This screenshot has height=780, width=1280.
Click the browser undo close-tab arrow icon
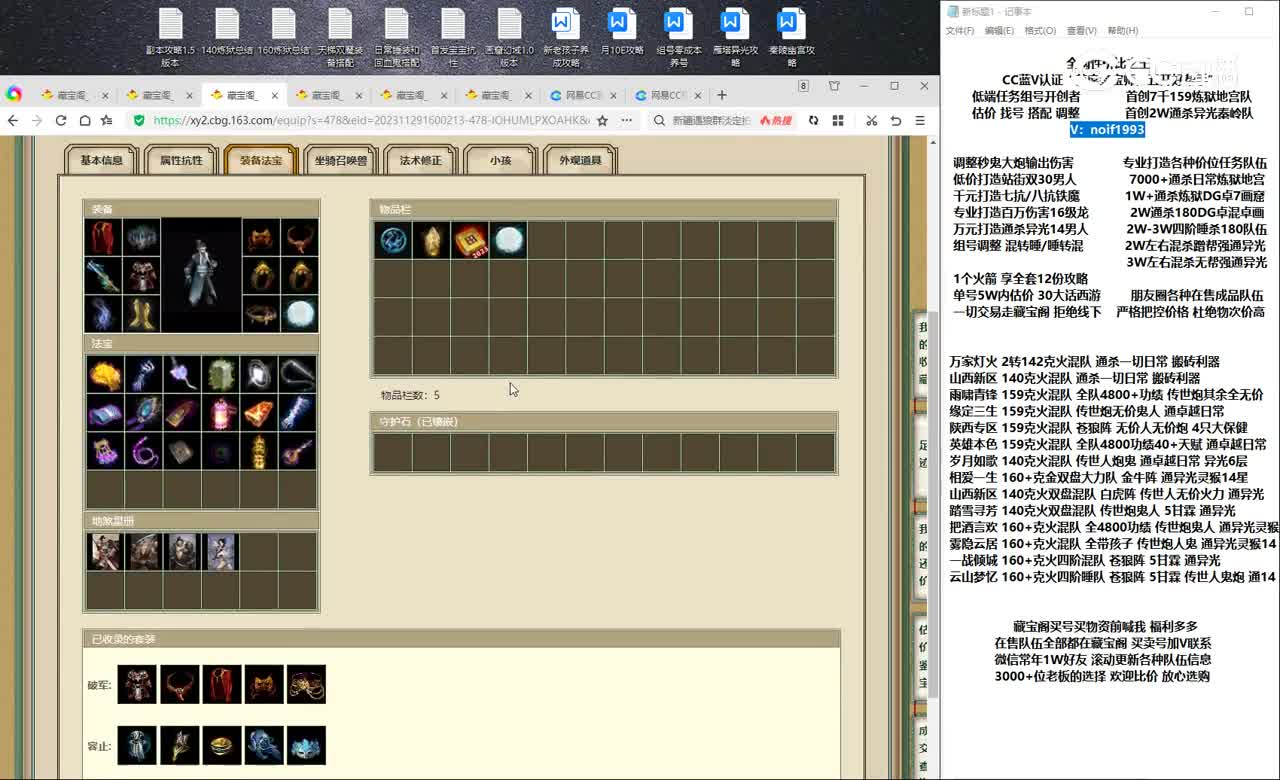point(896,120)
